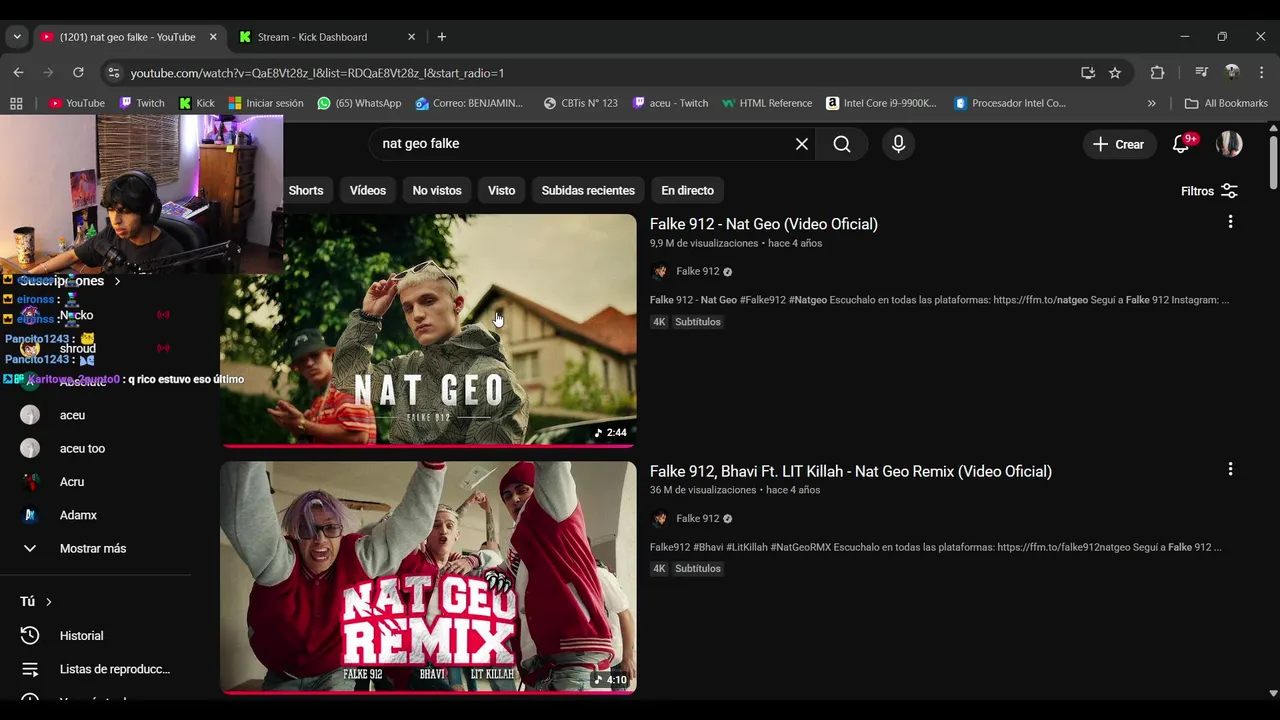1280x720 pixels.
Task: Open the YouTube bookmark
Action: 77,103
